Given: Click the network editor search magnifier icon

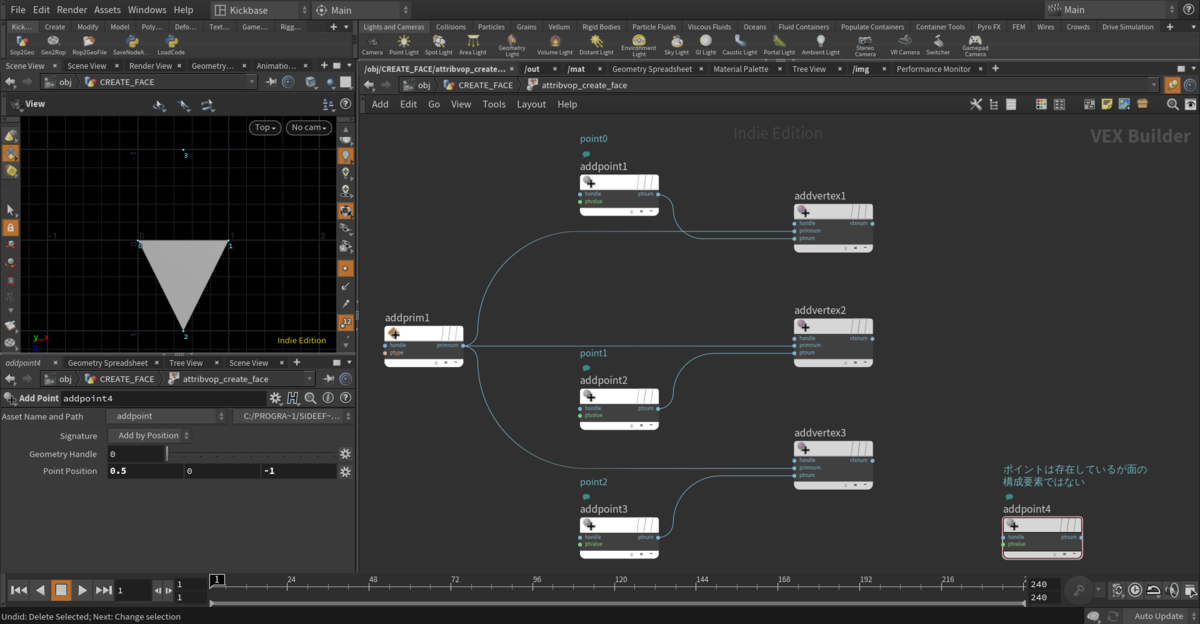Looking at the screenshot, I should click(x=1173, y=104).
